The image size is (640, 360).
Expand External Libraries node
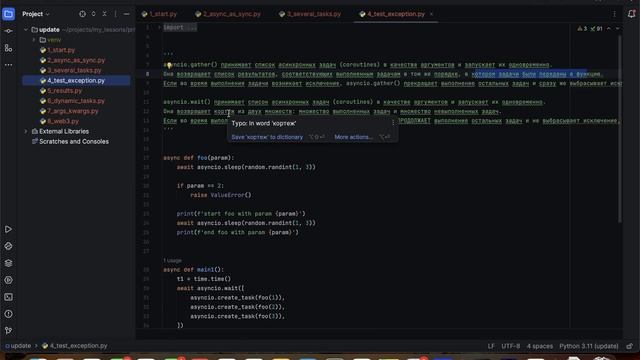click(x=26, y=131)
